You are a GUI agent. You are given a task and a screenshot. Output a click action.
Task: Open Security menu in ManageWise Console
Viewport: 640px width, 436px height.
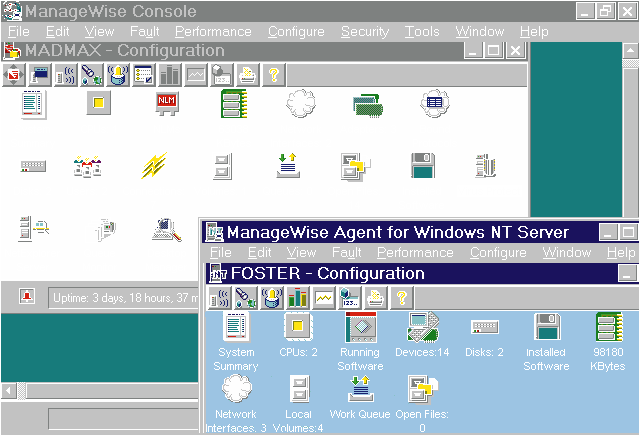click(x=365, y=32)
